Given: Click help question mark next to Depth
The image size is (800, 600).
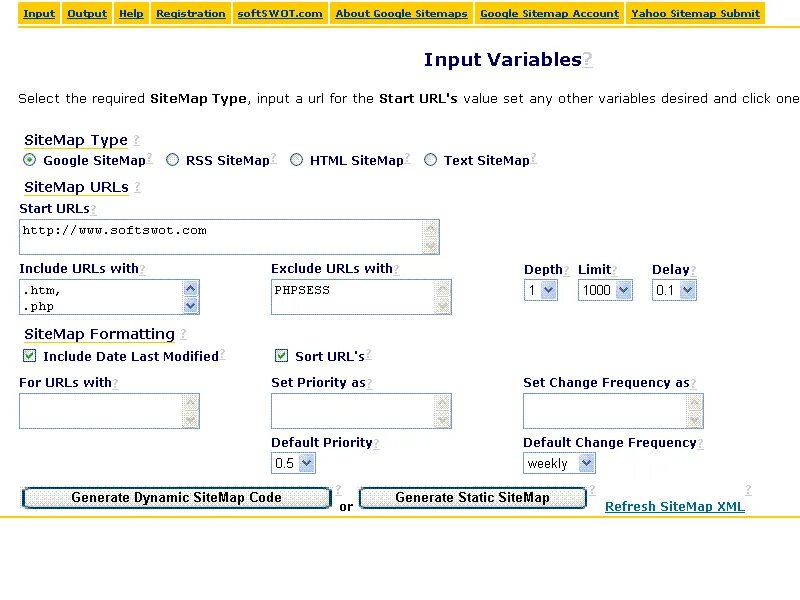Looking at the screenshot, I should click(x=567, y=270).
